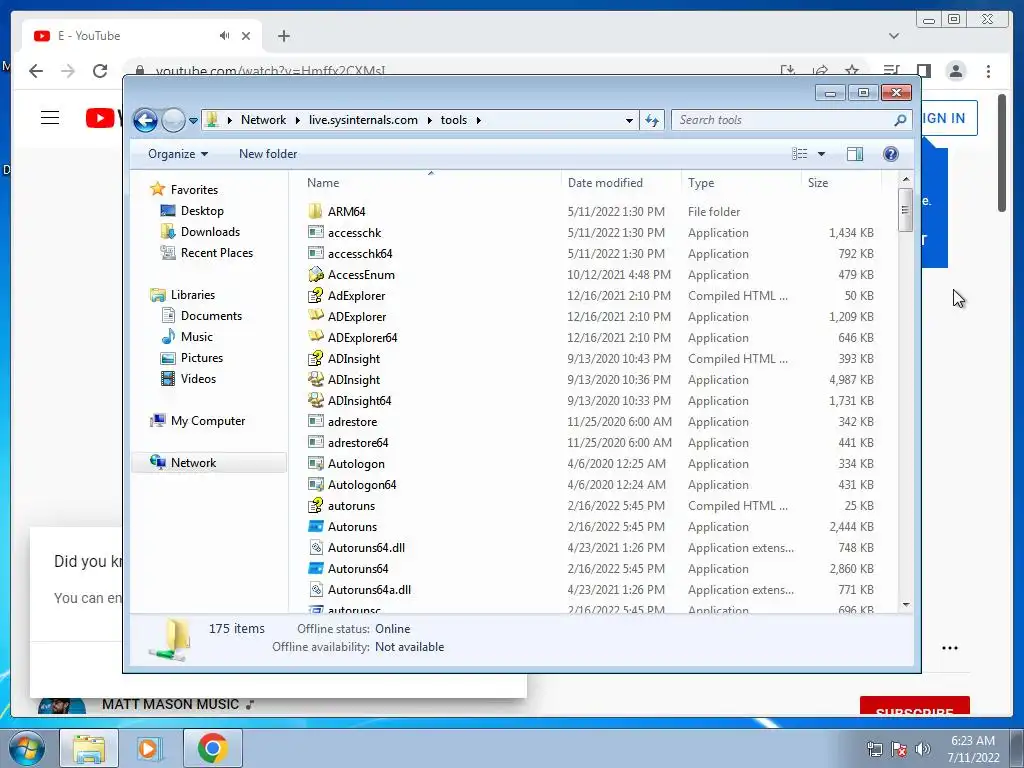Screen dimensions: 1024x768
Task: Select the Autoruns64a.dll file icon
Action: tap(315, 590)
